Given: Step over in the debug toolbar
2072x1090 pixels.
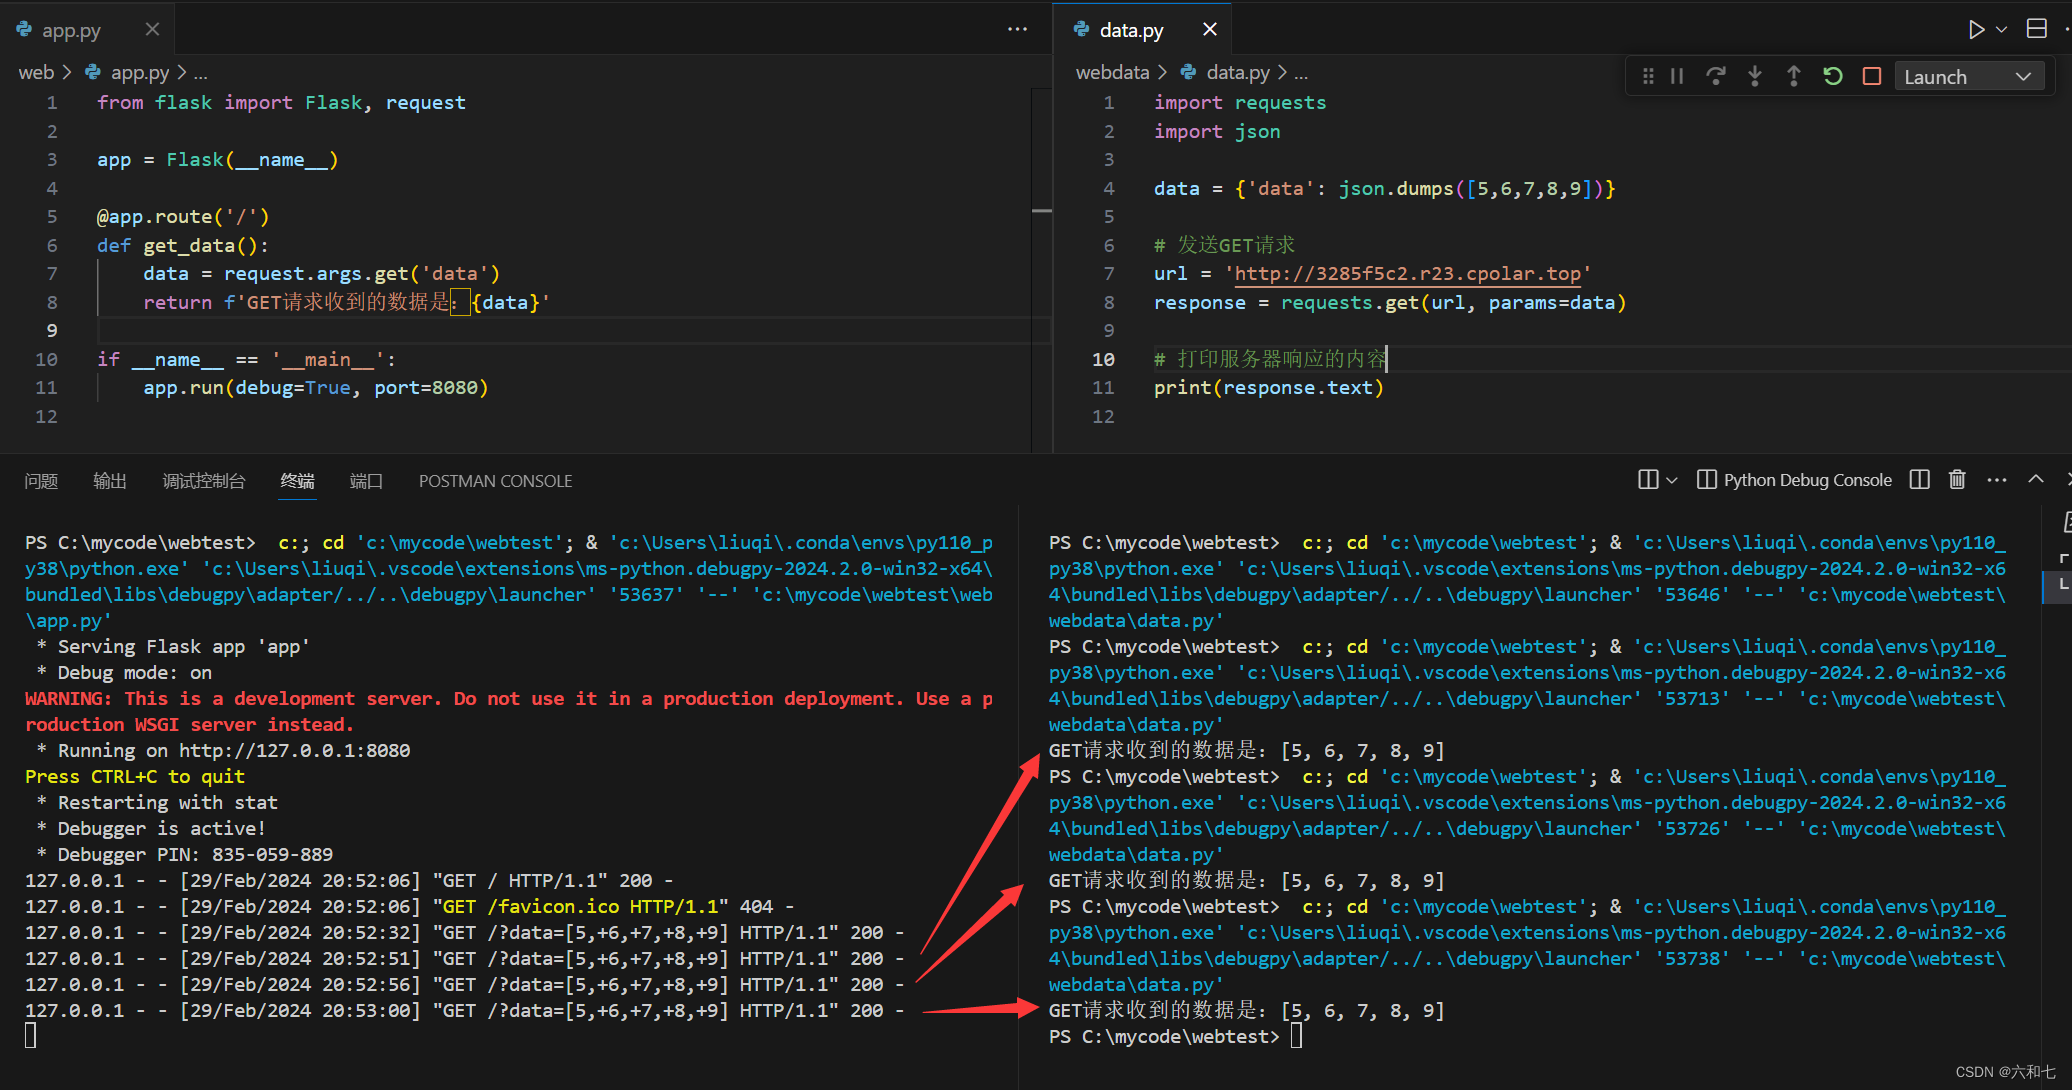Looking at the screenshot, I should pos(1716,76).
